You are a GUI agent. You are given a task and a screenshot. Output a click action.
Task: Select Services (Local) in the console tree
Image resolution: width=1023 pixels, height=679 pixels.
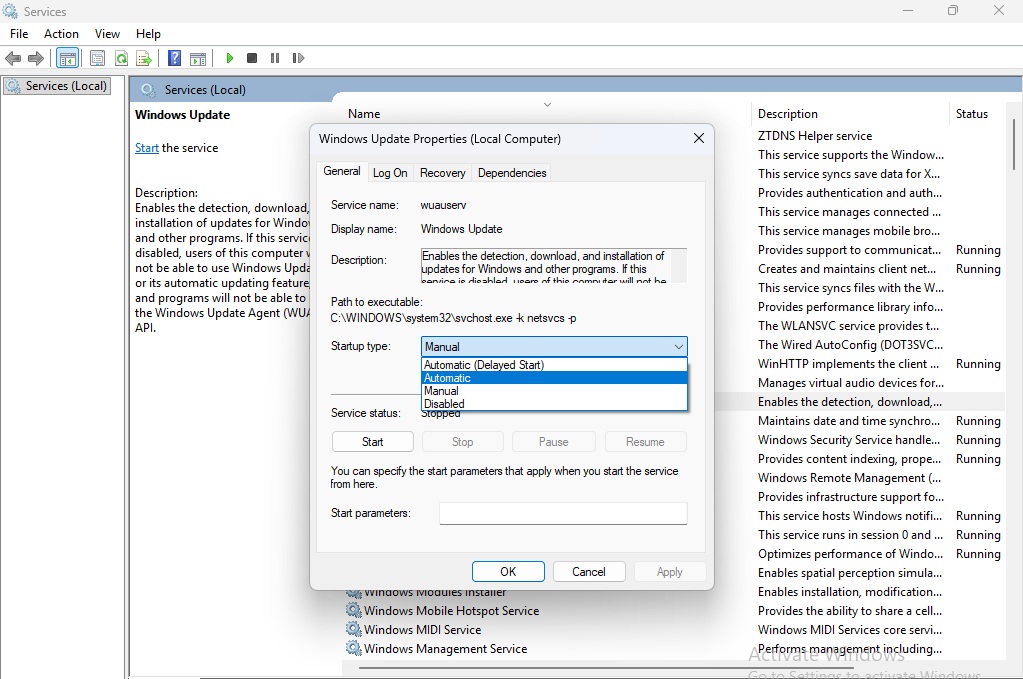point(57,86)
